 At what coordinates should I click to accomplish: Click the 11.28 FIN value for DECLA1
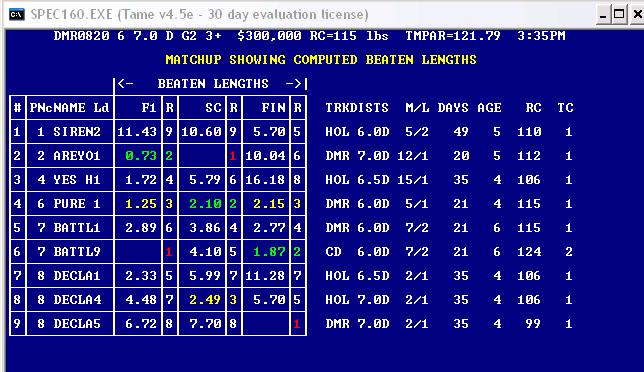click(x=265, y=276)
